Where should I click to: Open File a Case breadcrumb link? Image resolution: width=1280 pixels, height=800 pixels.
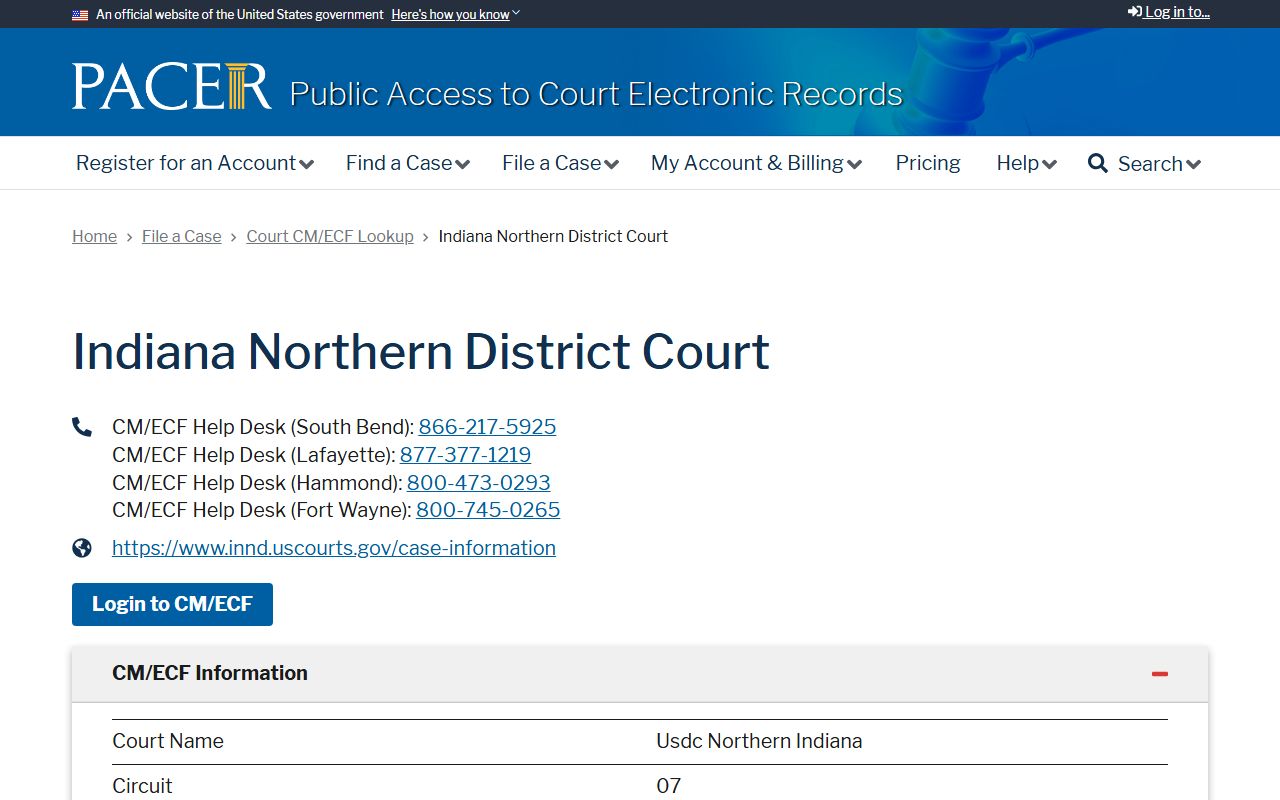click(182, 236)
